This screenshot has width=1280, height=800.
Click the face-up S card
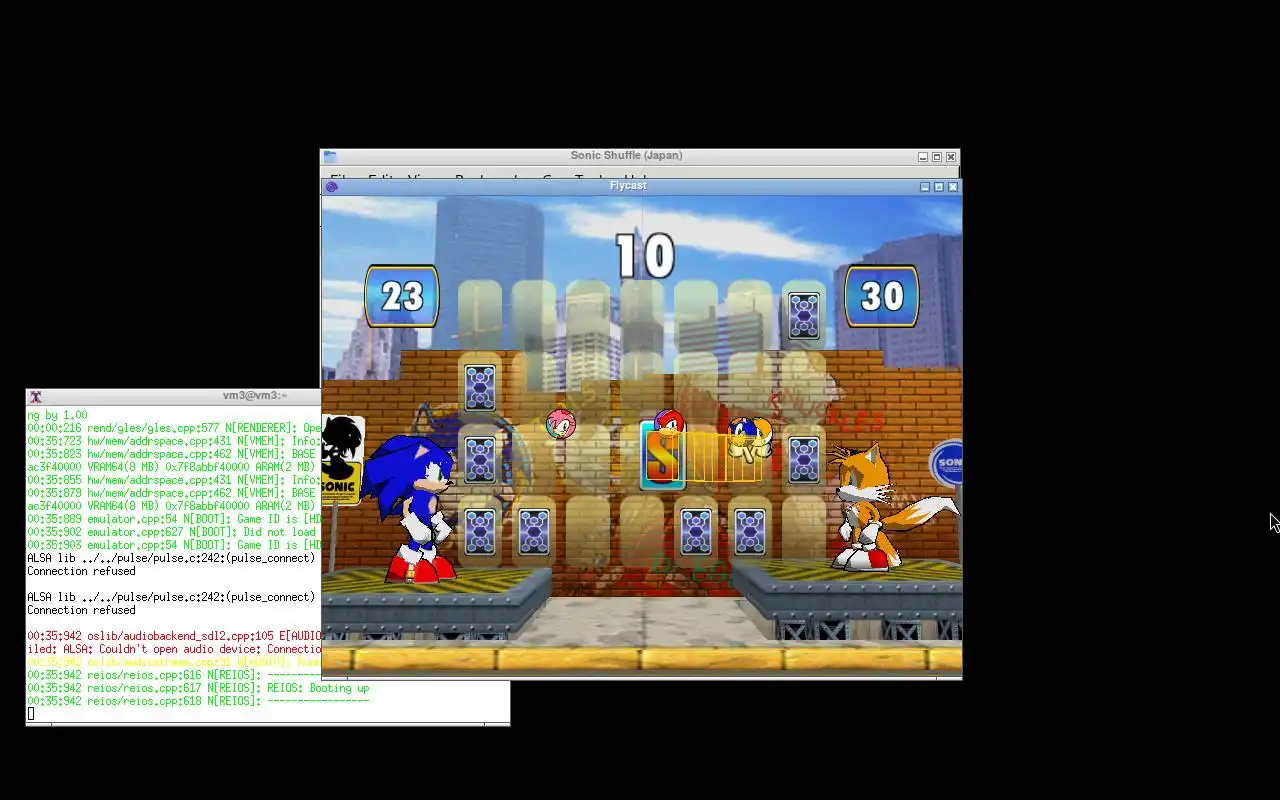click(x=663, y=455)
